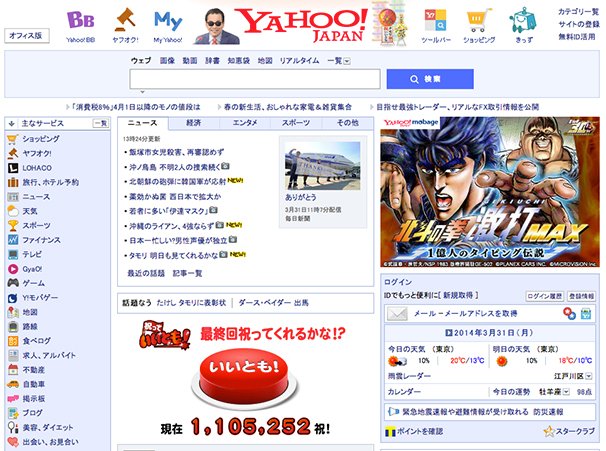This screenshot has width=606, height=451.
Task: Click the Y! Mobage icon in sidebar
Action: [x=13, y=298]
